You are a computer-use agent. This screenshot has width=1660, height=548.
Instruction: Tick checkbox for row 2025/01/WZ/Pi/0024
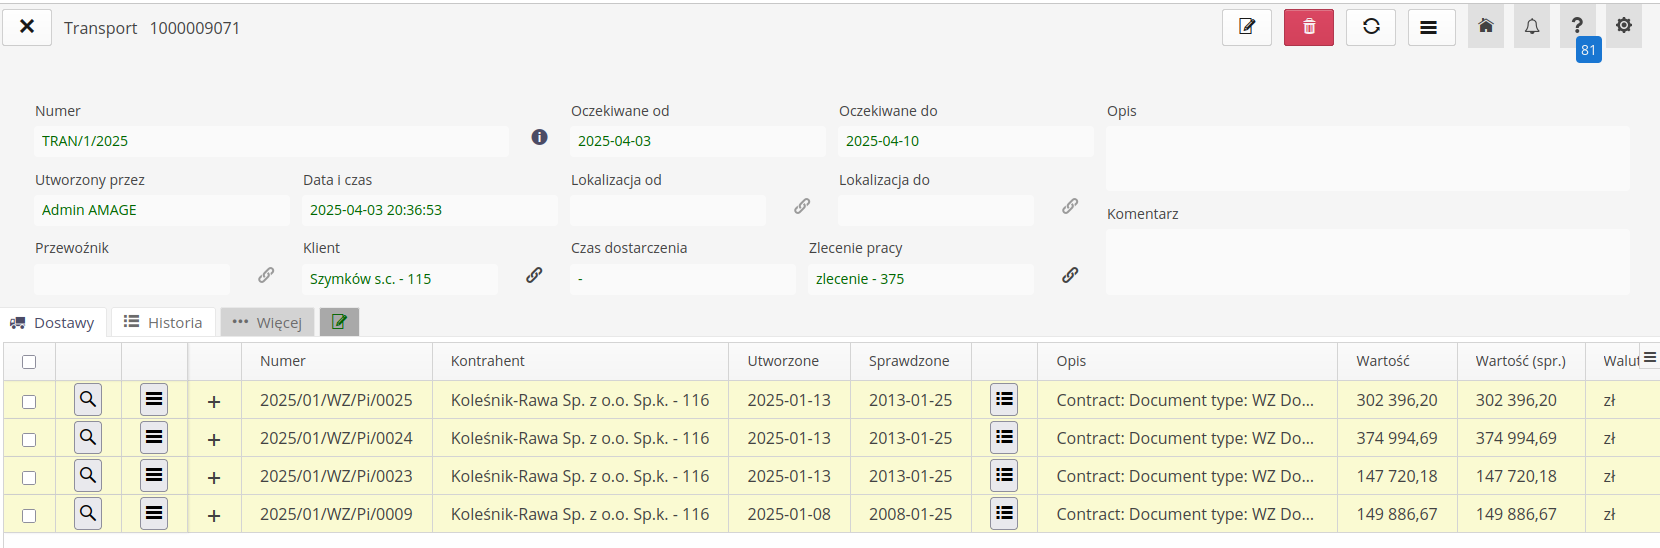point(29,440)
